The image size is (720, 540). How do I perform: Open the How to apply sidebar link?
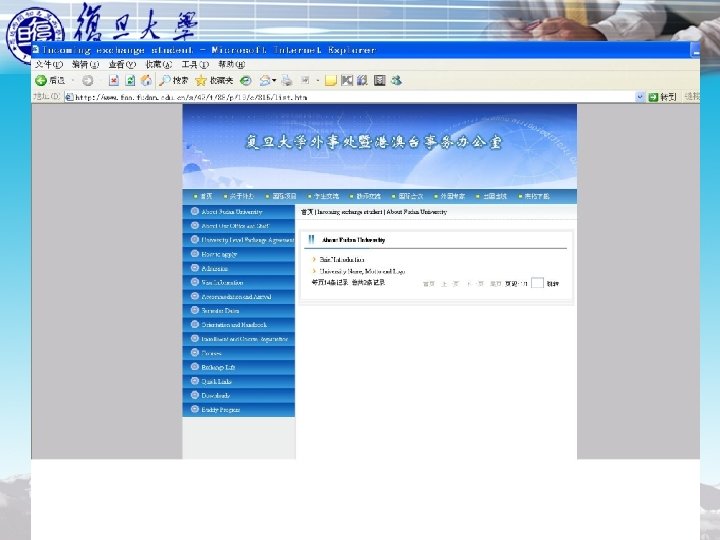coord(219,254)
